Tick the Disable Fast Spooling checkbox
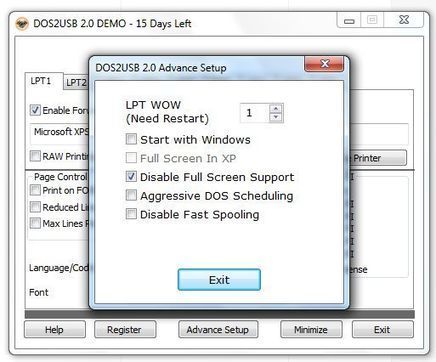 pyautogui.click(x=131, y=214)
